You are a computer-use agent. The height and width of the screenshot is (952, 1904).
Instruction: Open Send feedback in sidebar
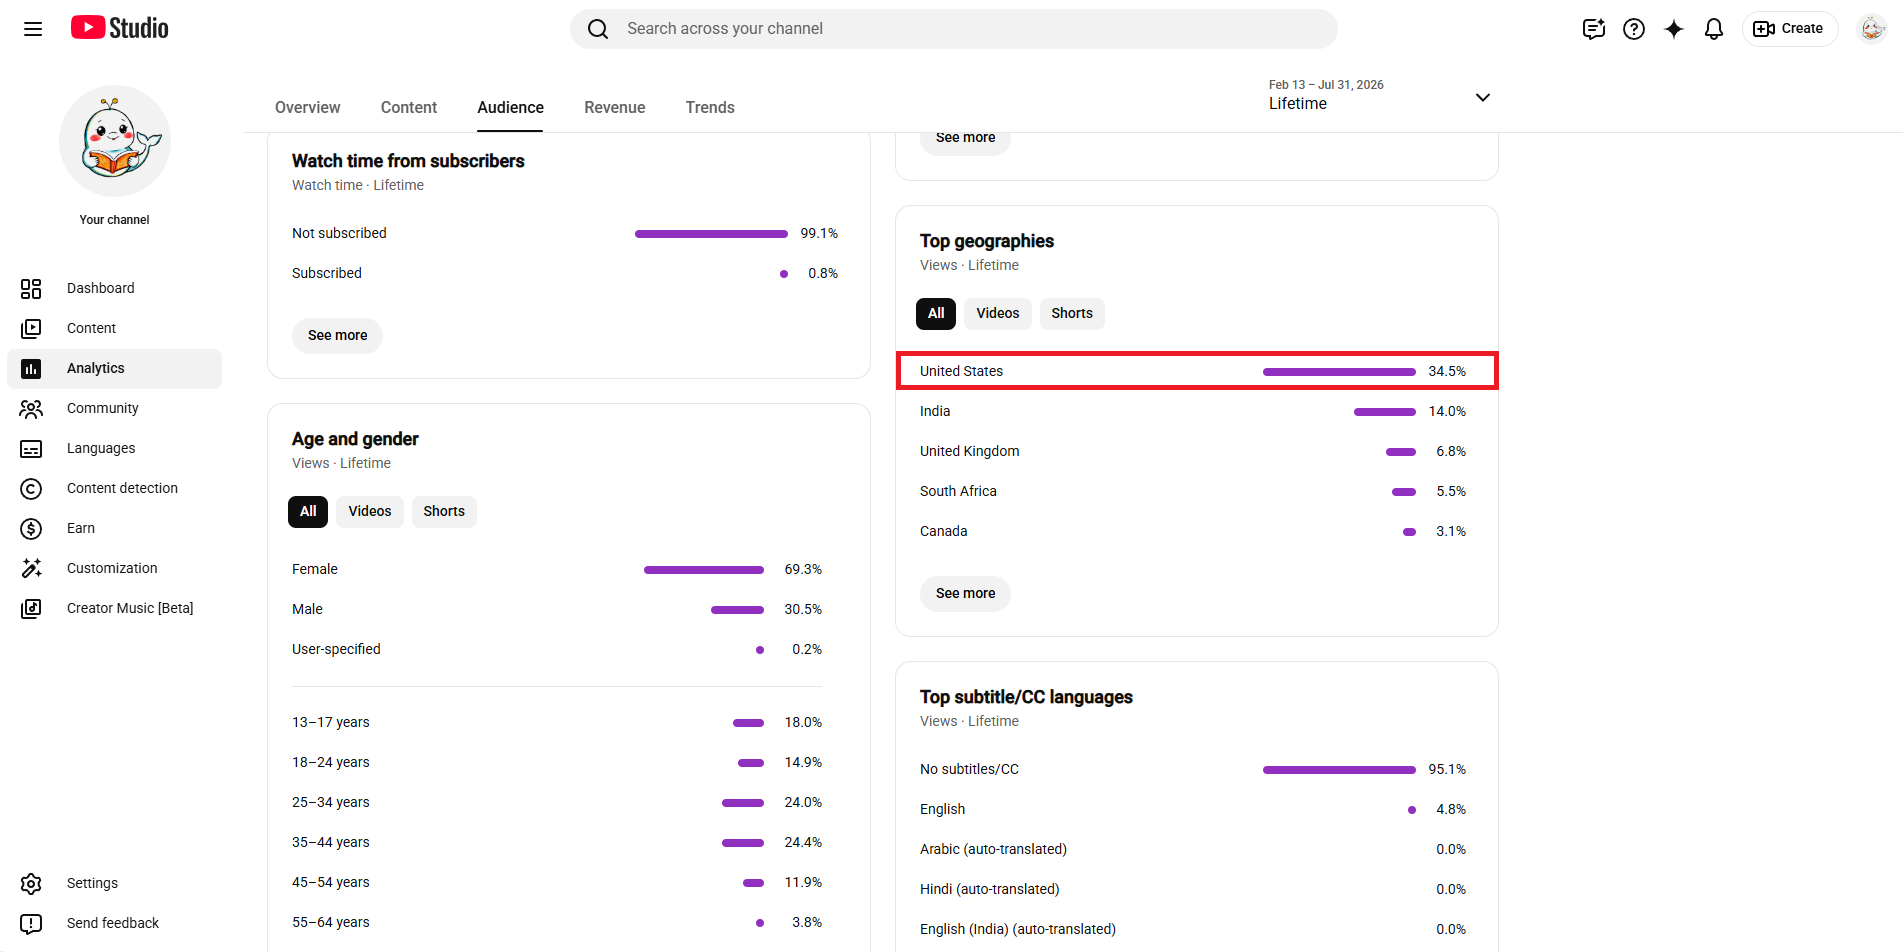[114, 923]
